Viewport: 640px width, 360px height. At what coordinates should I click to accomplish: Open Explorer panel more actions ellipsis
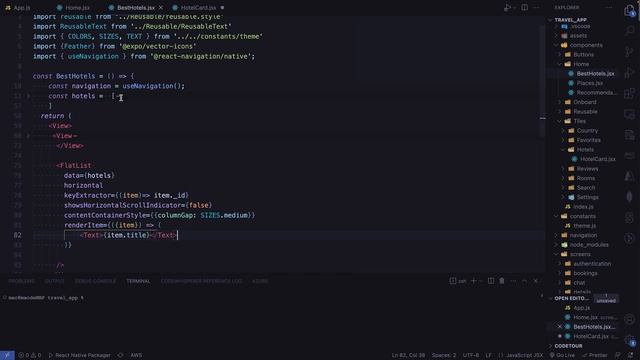609,7
